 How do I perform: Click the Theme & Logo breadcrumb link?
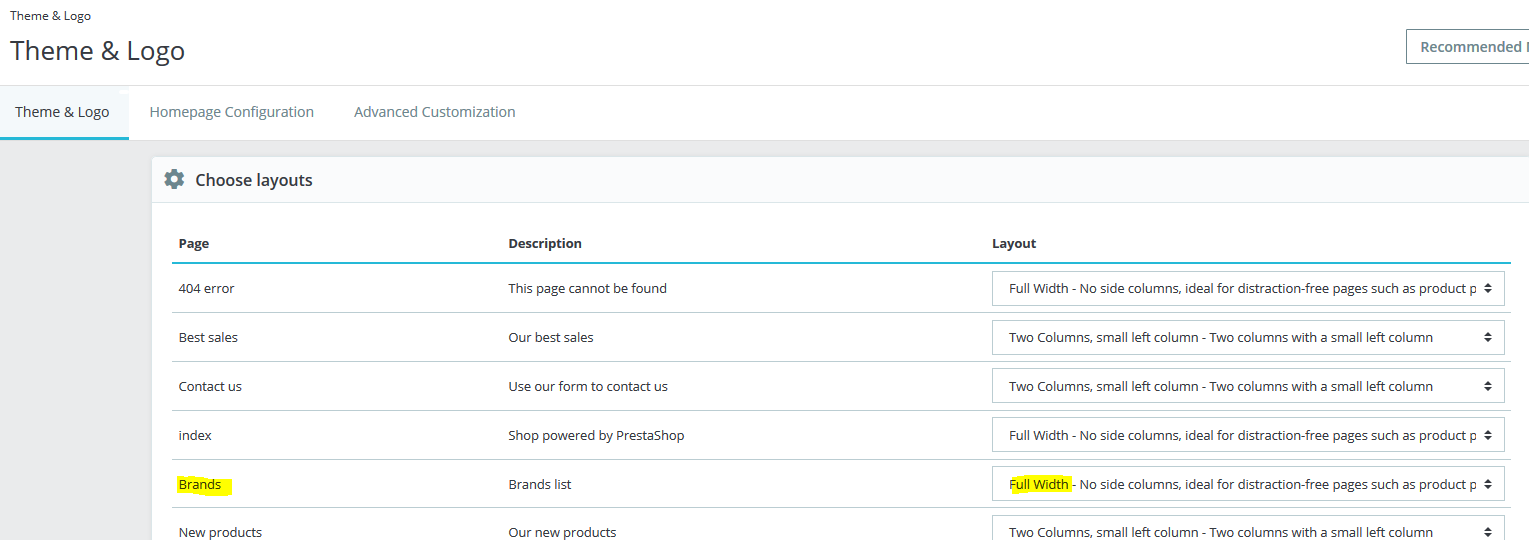(x=50, y=16)
